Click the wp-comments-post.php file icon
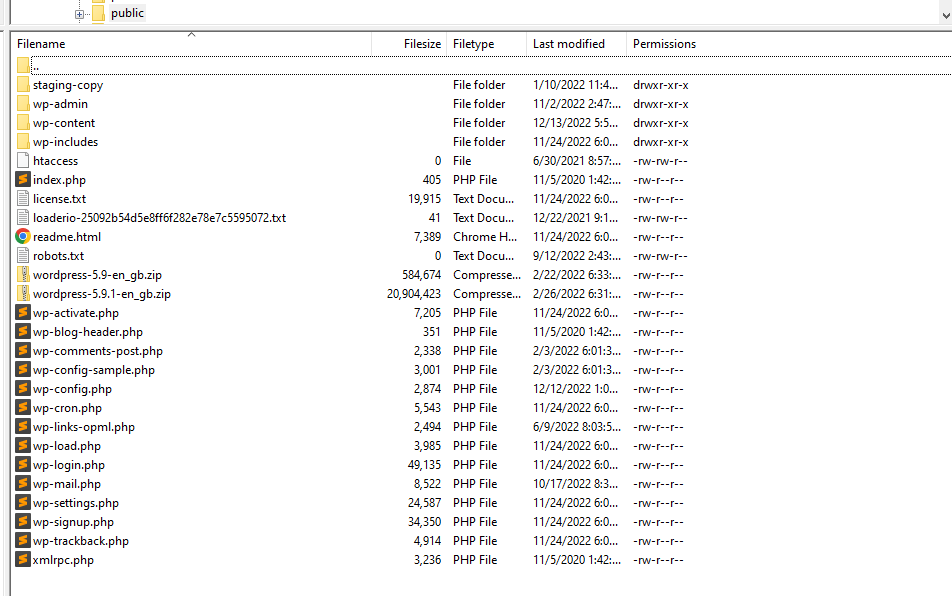 pos(23,350)
